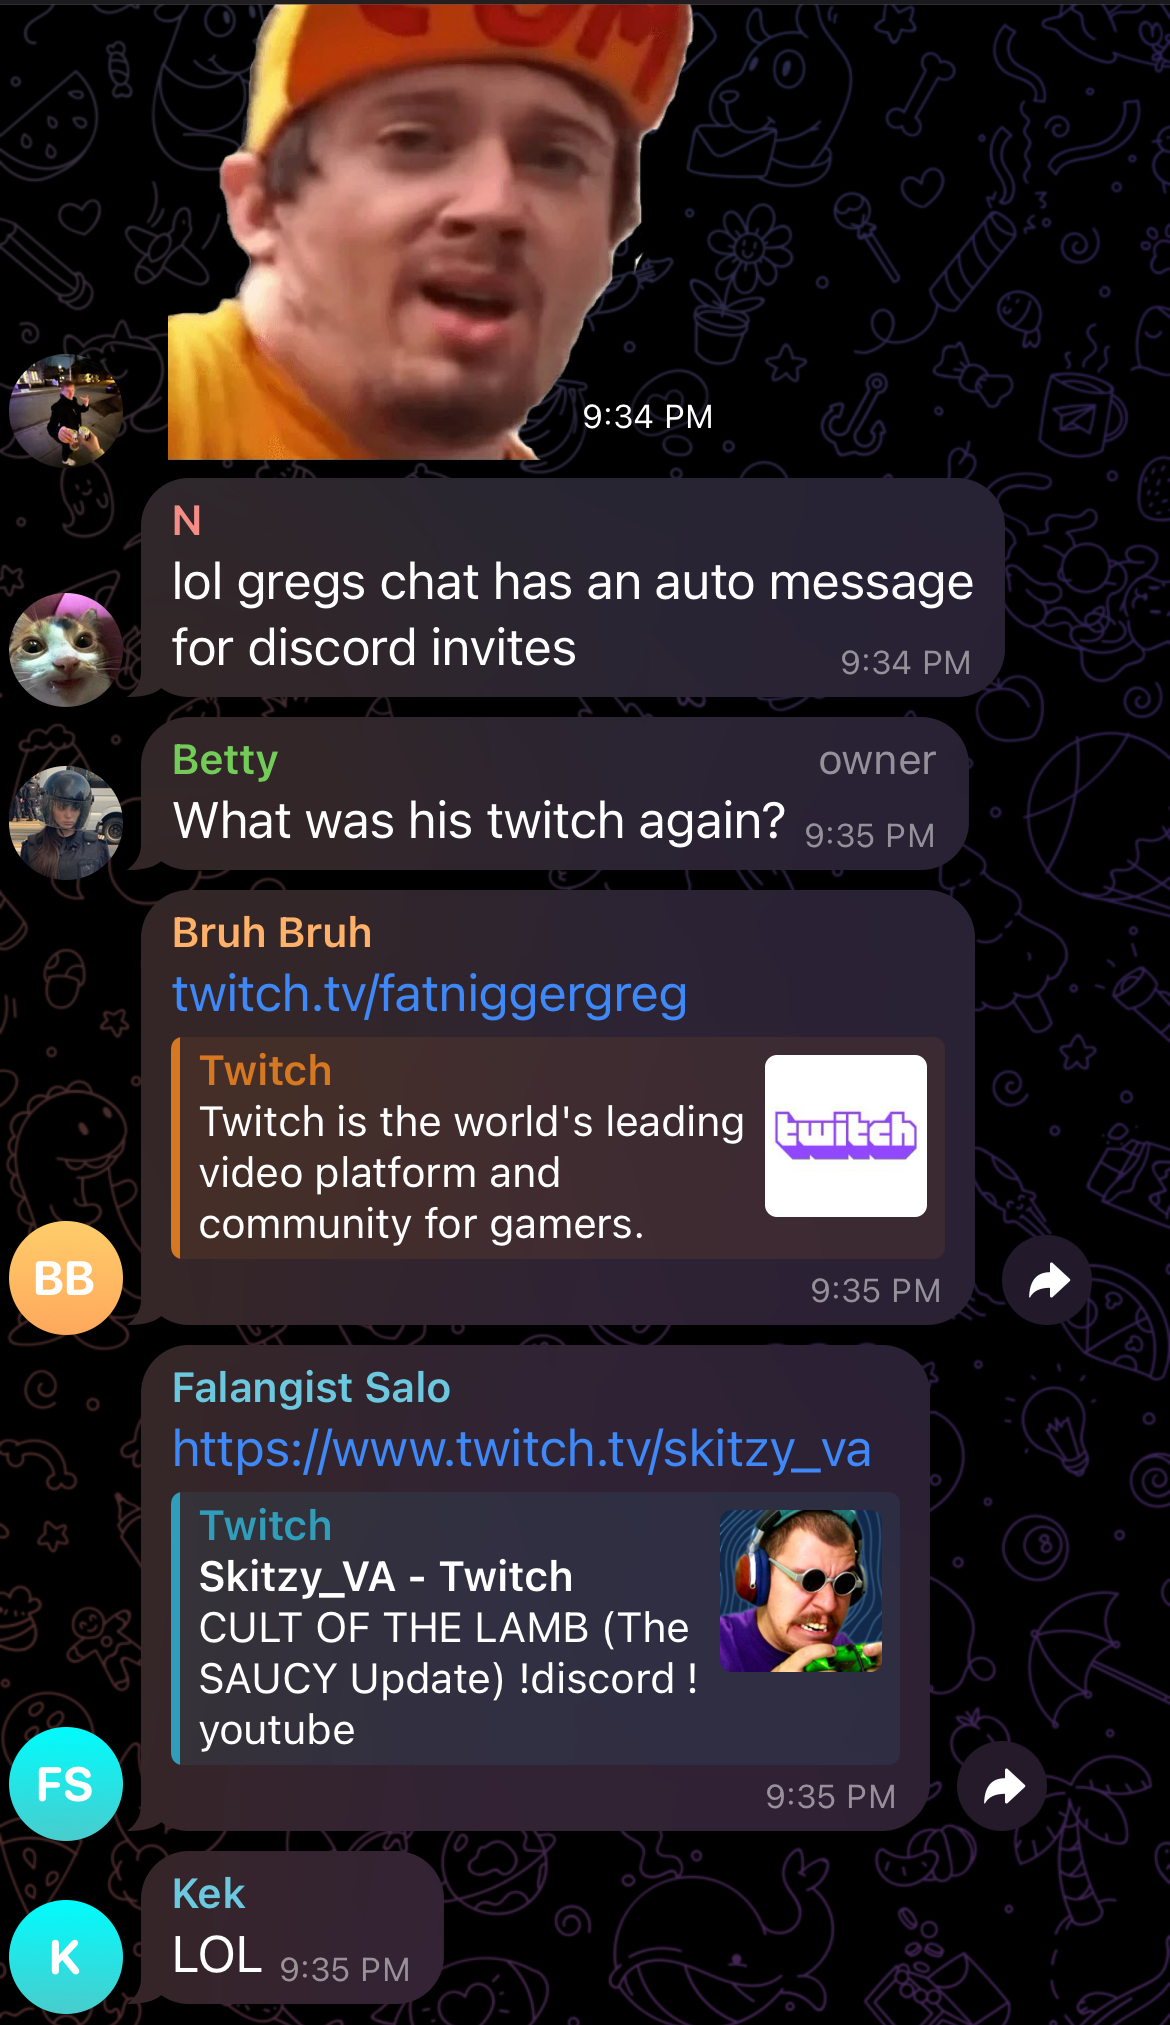Tap the Betty sender name

pyautogui.click(x=225, y=760)
